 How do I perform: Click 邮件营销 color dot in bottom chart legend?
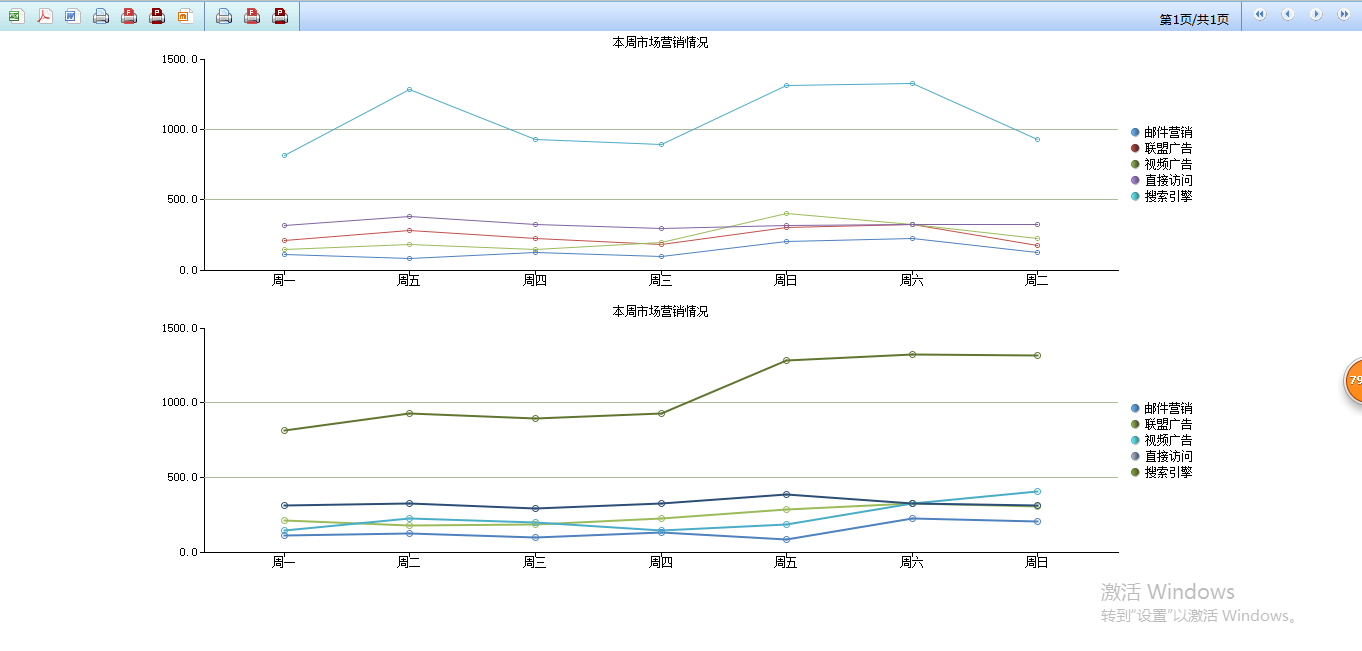tap(1135, 408)
